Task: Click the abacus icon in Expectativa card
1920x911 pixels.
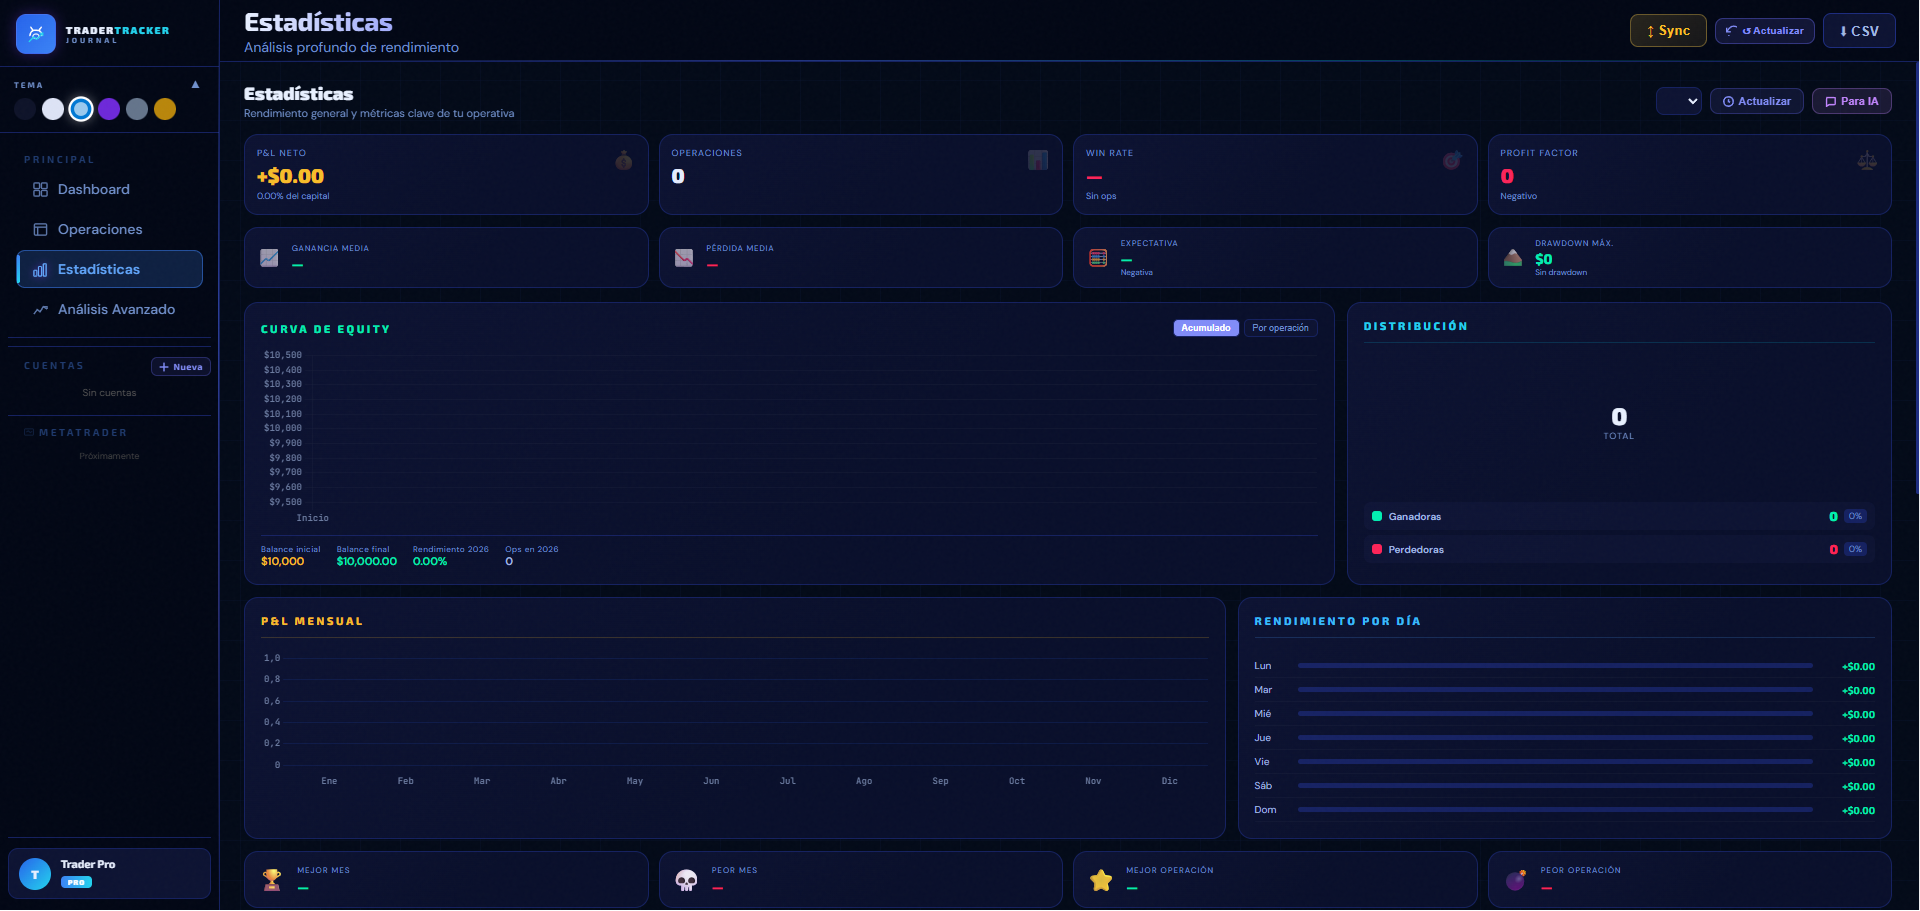Action: click(x=1098, y=258)
